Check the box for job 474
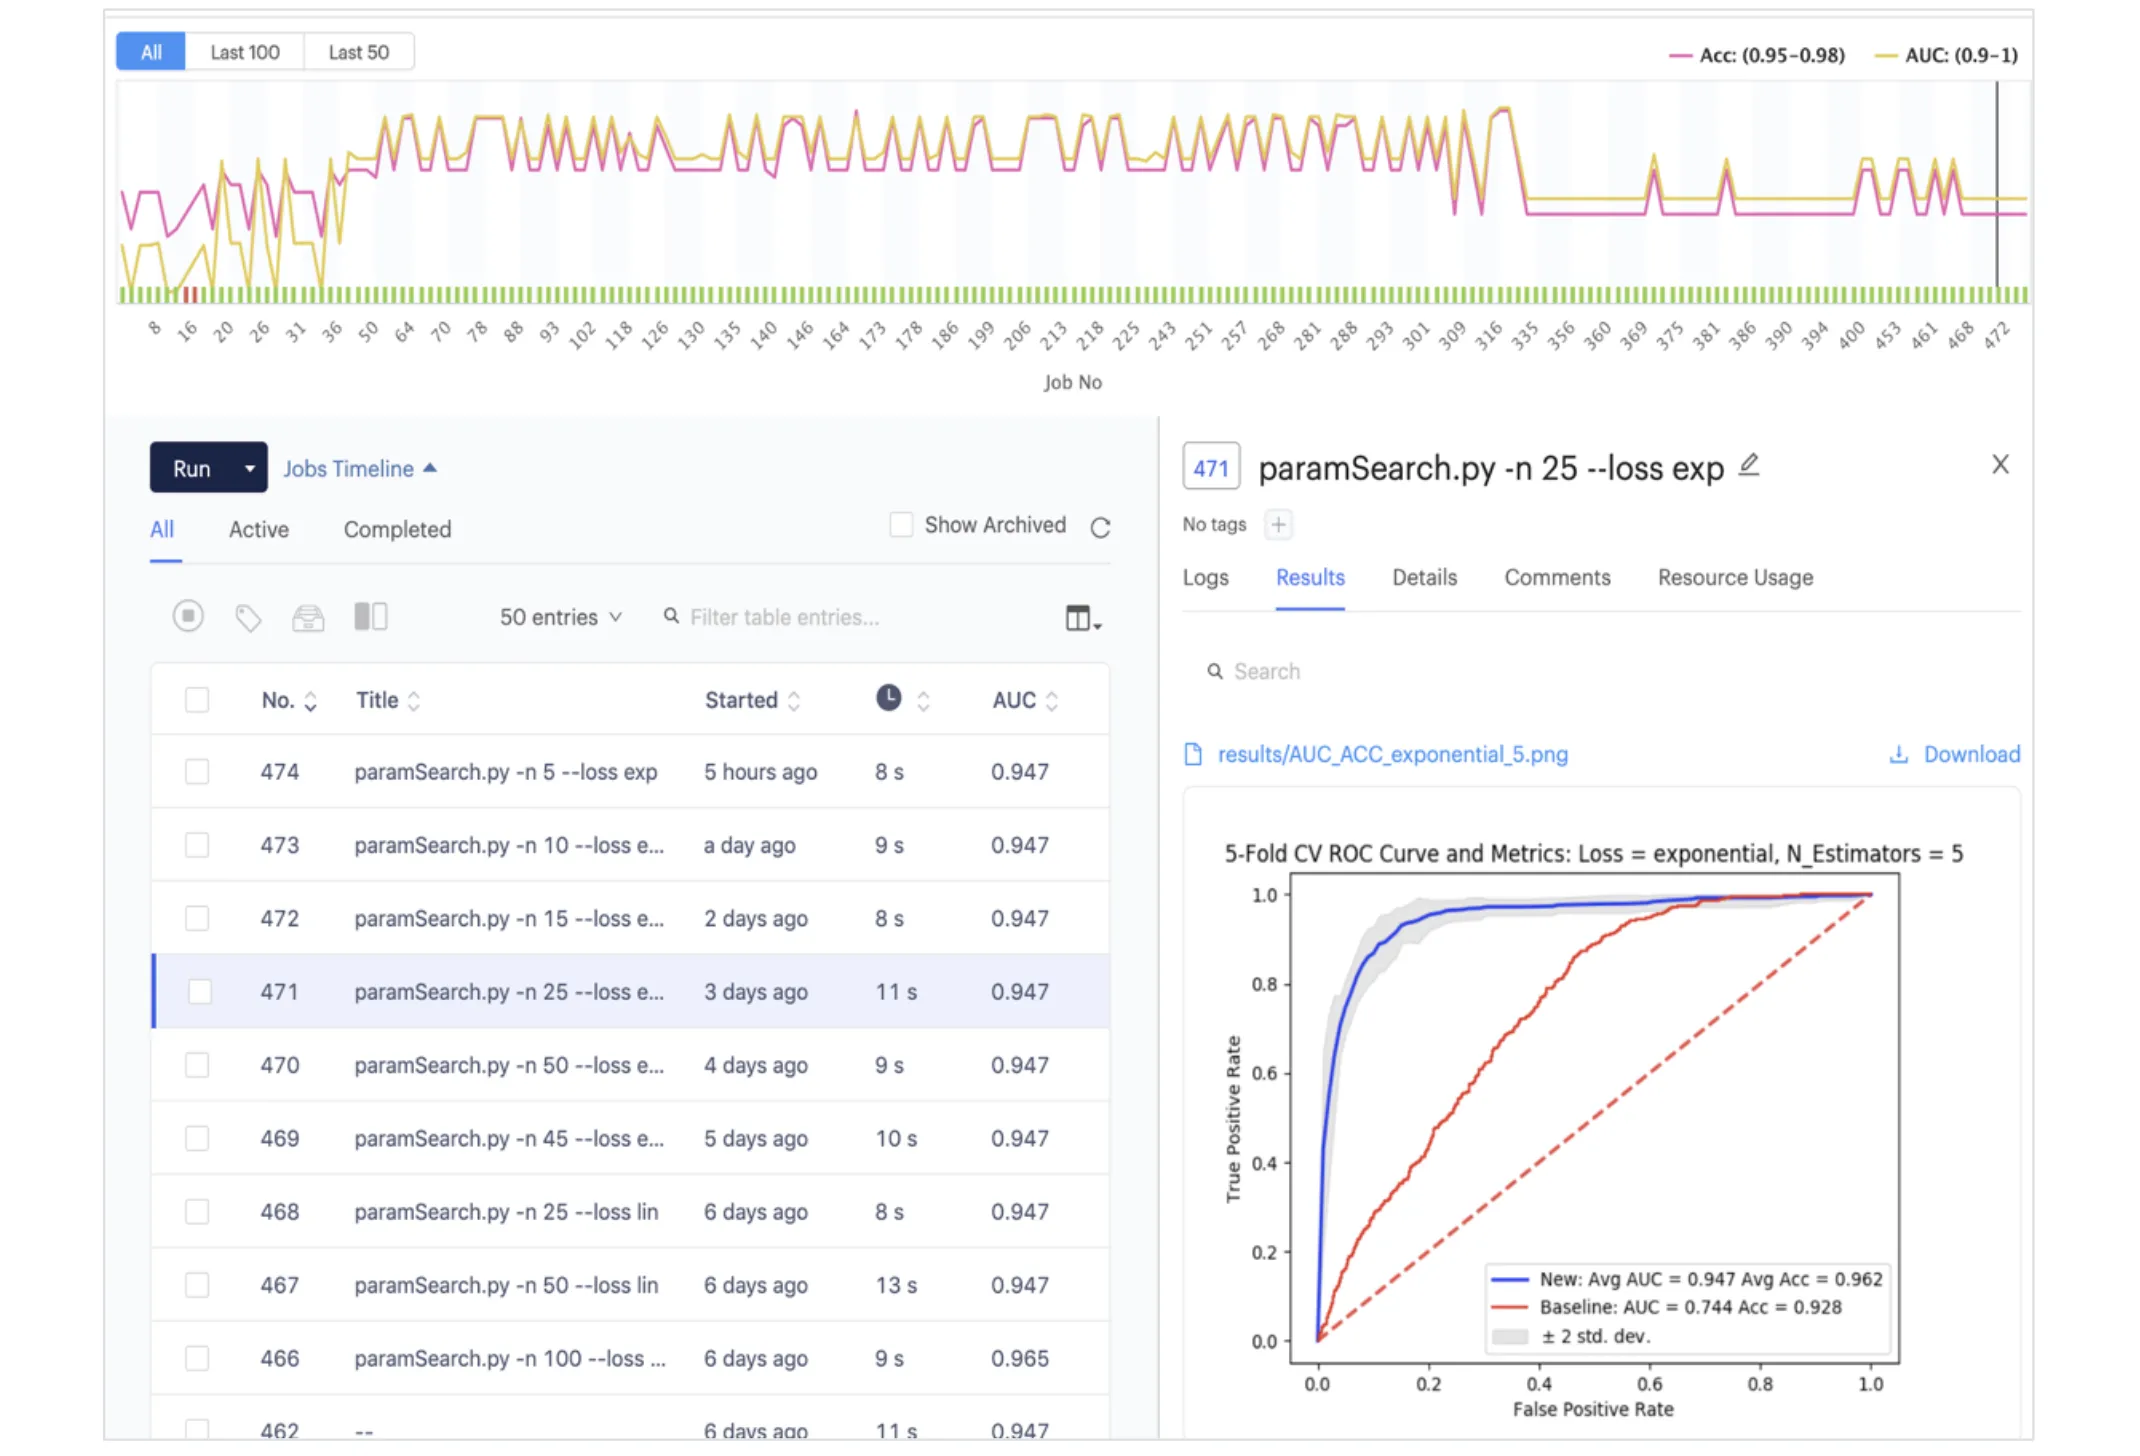The width and height of the screenshot is (2140, 1456). pos(197,771)
